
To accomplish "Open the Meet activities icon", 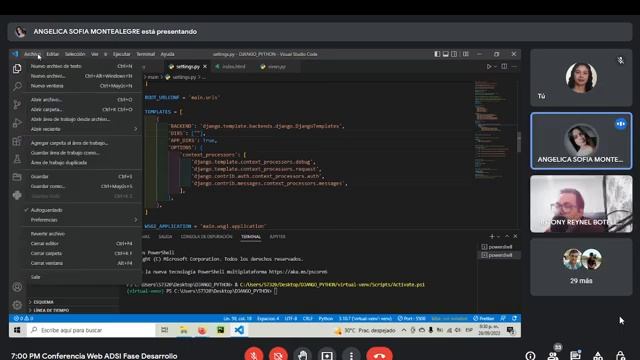I will pyautogui.click(x=598, y=356).
